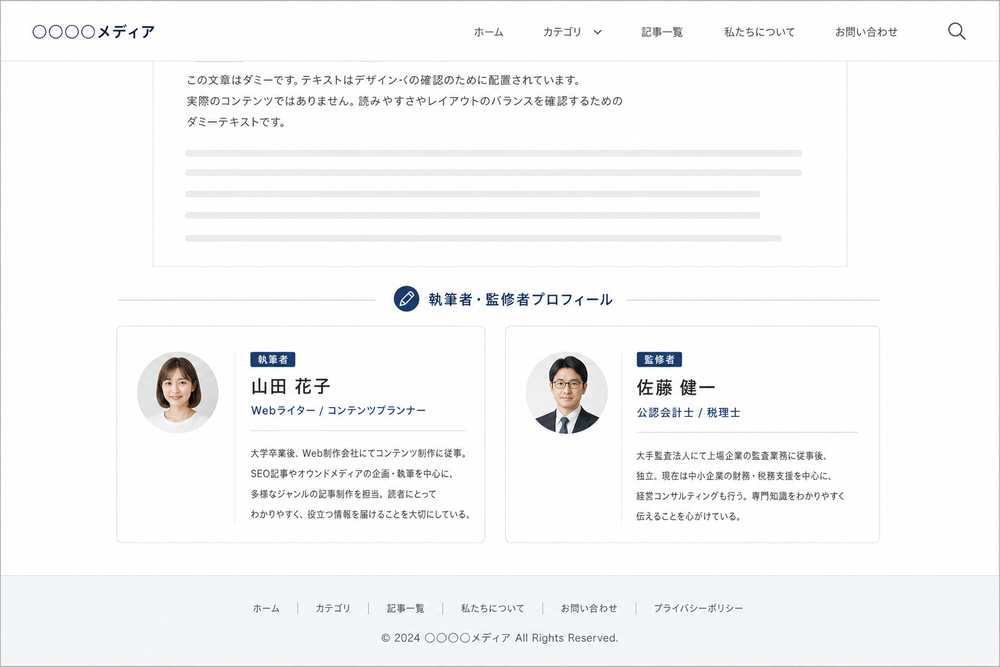Screen dimensions: 1000x667
Task: Click the bio line starting 大手監査法人にて
Action: pos(732,456)
